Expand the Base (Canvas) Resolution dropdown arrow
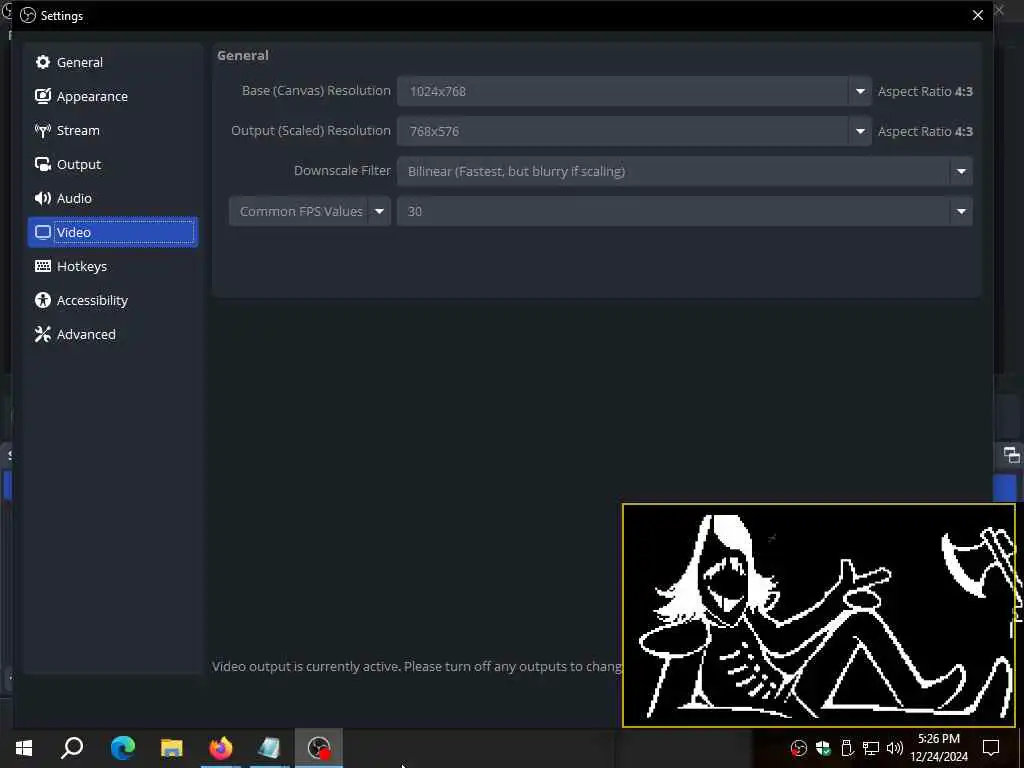Image resolution: width=1024 pixels, height=768 pixels. 860,91
